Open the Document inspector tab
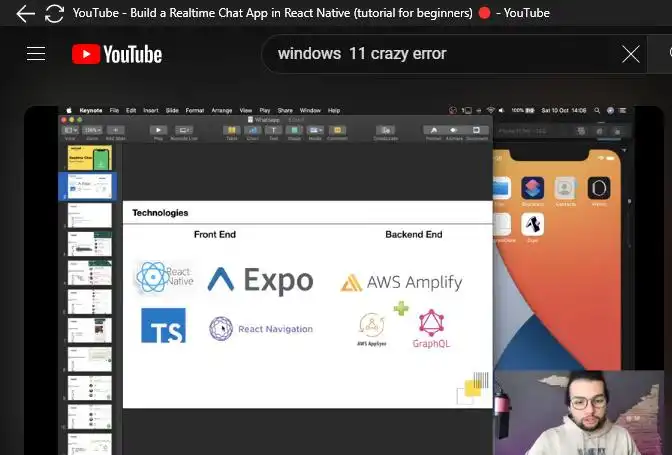Viewport: 672px width, 455px height. click(x=477, y=130)
